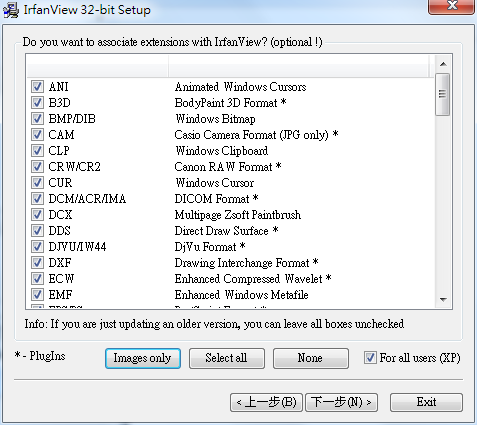
Task: Close the IrfanView Setup window
Action: [452, 6]
